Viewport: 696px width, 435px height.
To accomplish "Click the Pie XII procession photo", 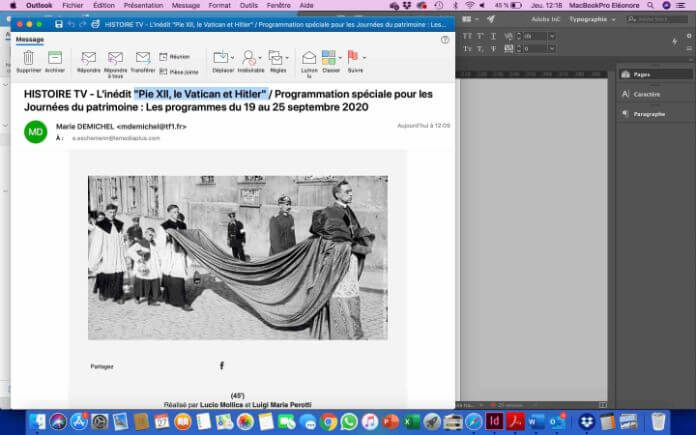I will tap(238, 257).
